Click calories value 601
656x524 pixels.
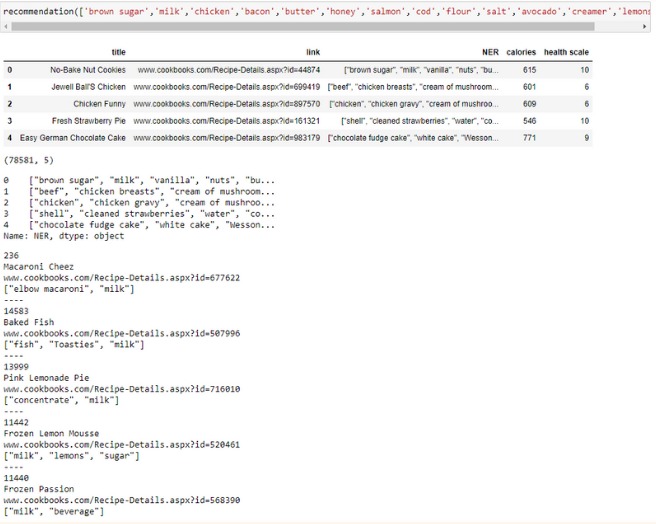point(529,87)
